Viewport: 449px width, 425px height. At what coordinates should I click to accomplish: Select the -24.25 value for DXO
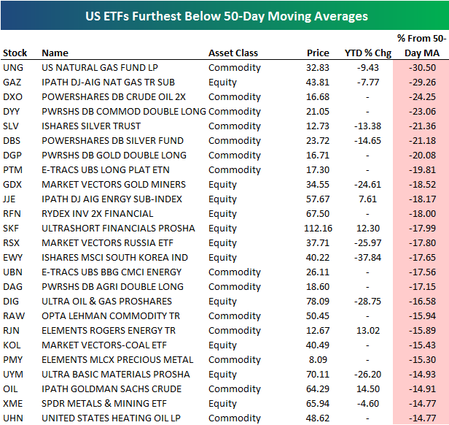[x=422, y=97]
